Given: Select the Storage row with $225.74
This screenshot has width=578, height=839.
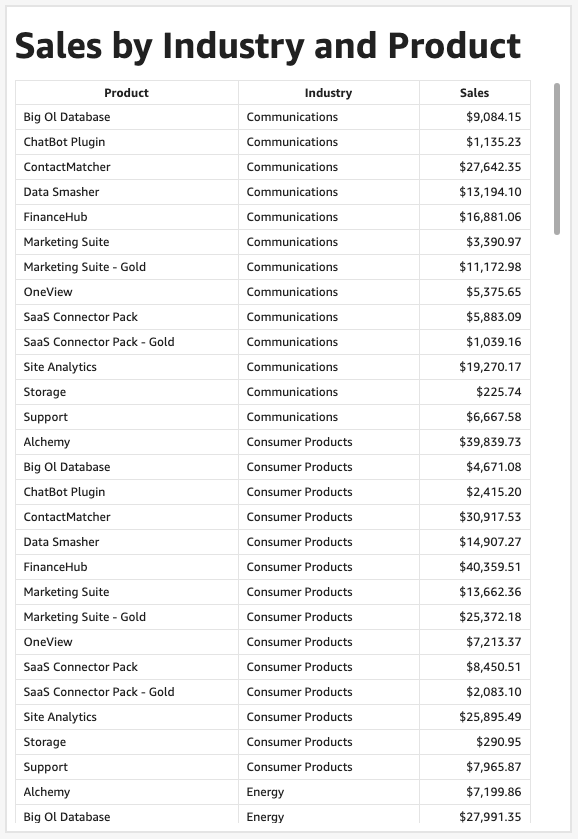Looking at the screenshot, I should coord(273,392).
